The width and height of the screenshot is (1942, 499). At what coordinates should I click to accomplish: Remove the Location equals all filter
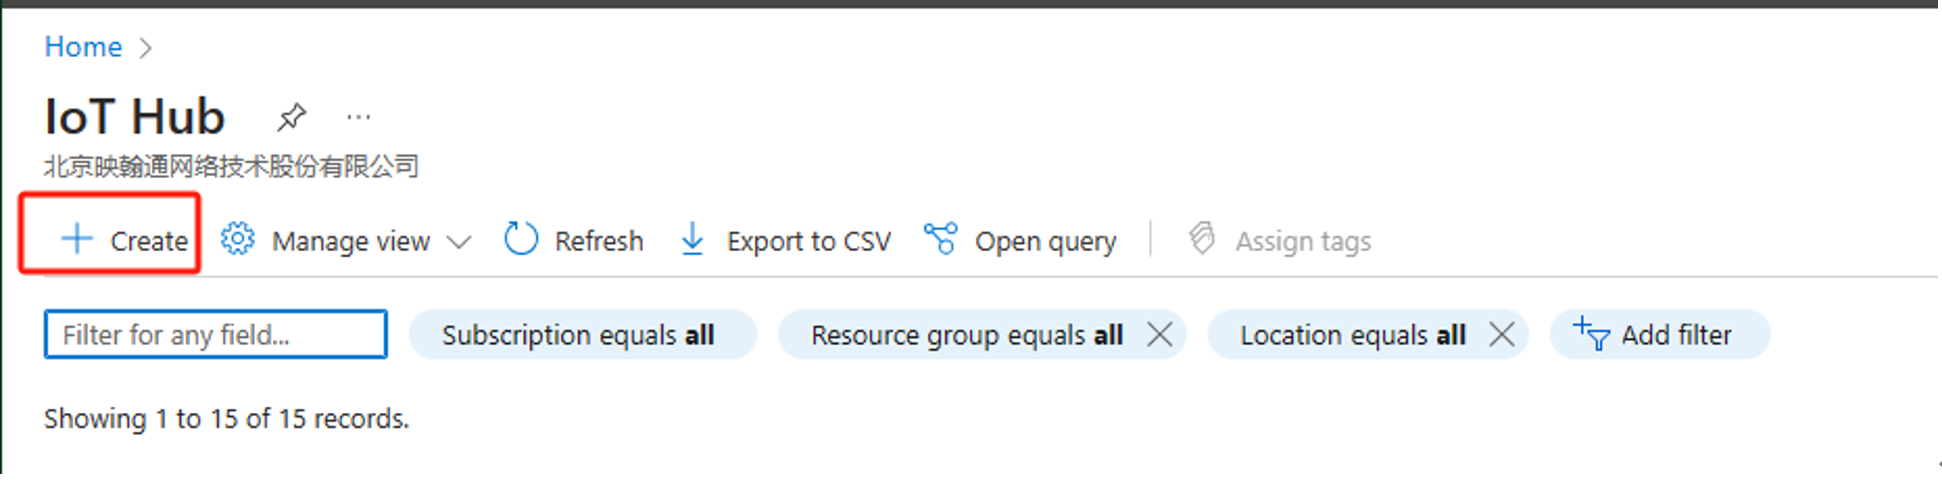point(1501,334)
